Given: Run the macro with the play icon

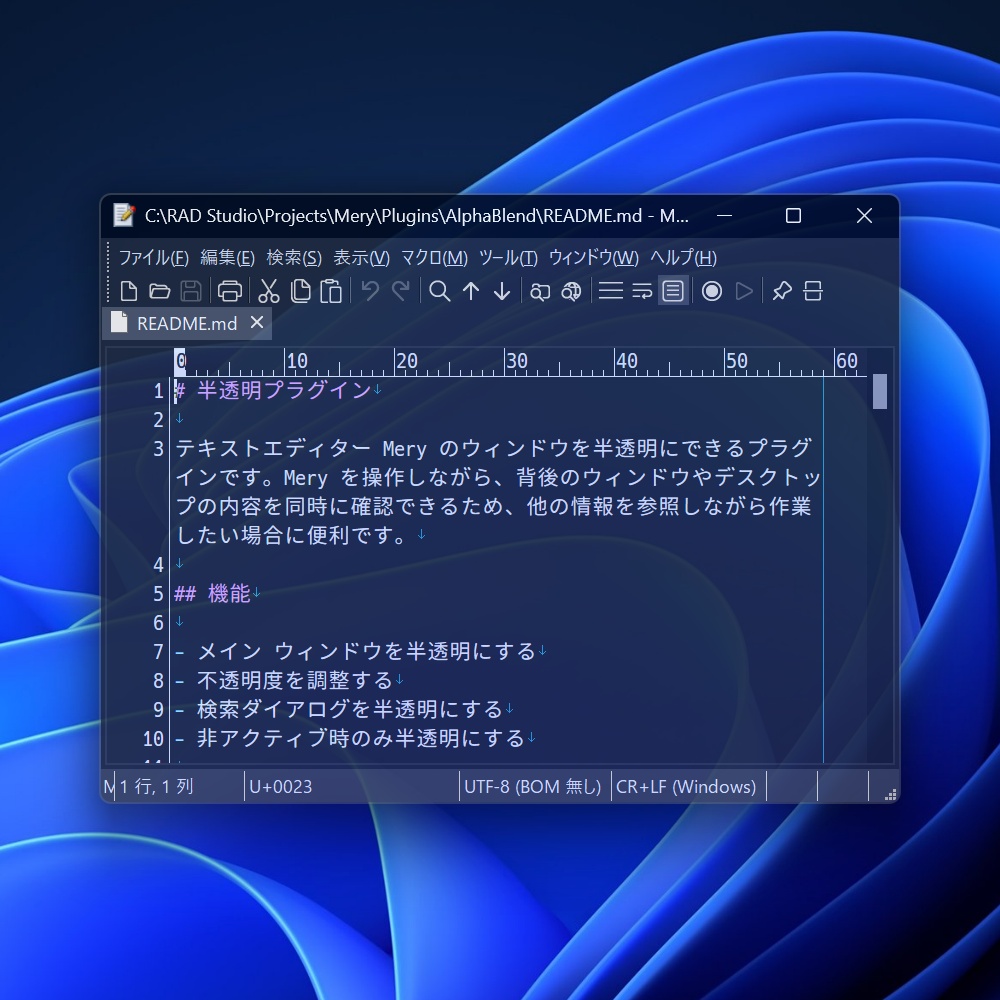Looking at the screenshot, I should click(x=743, y=291).
